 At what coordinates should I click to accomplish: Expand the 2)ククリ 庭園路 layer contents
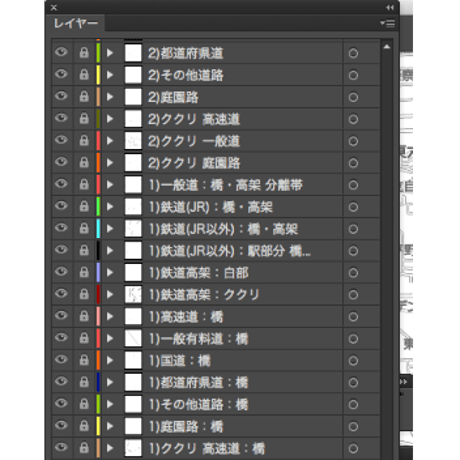110,163
